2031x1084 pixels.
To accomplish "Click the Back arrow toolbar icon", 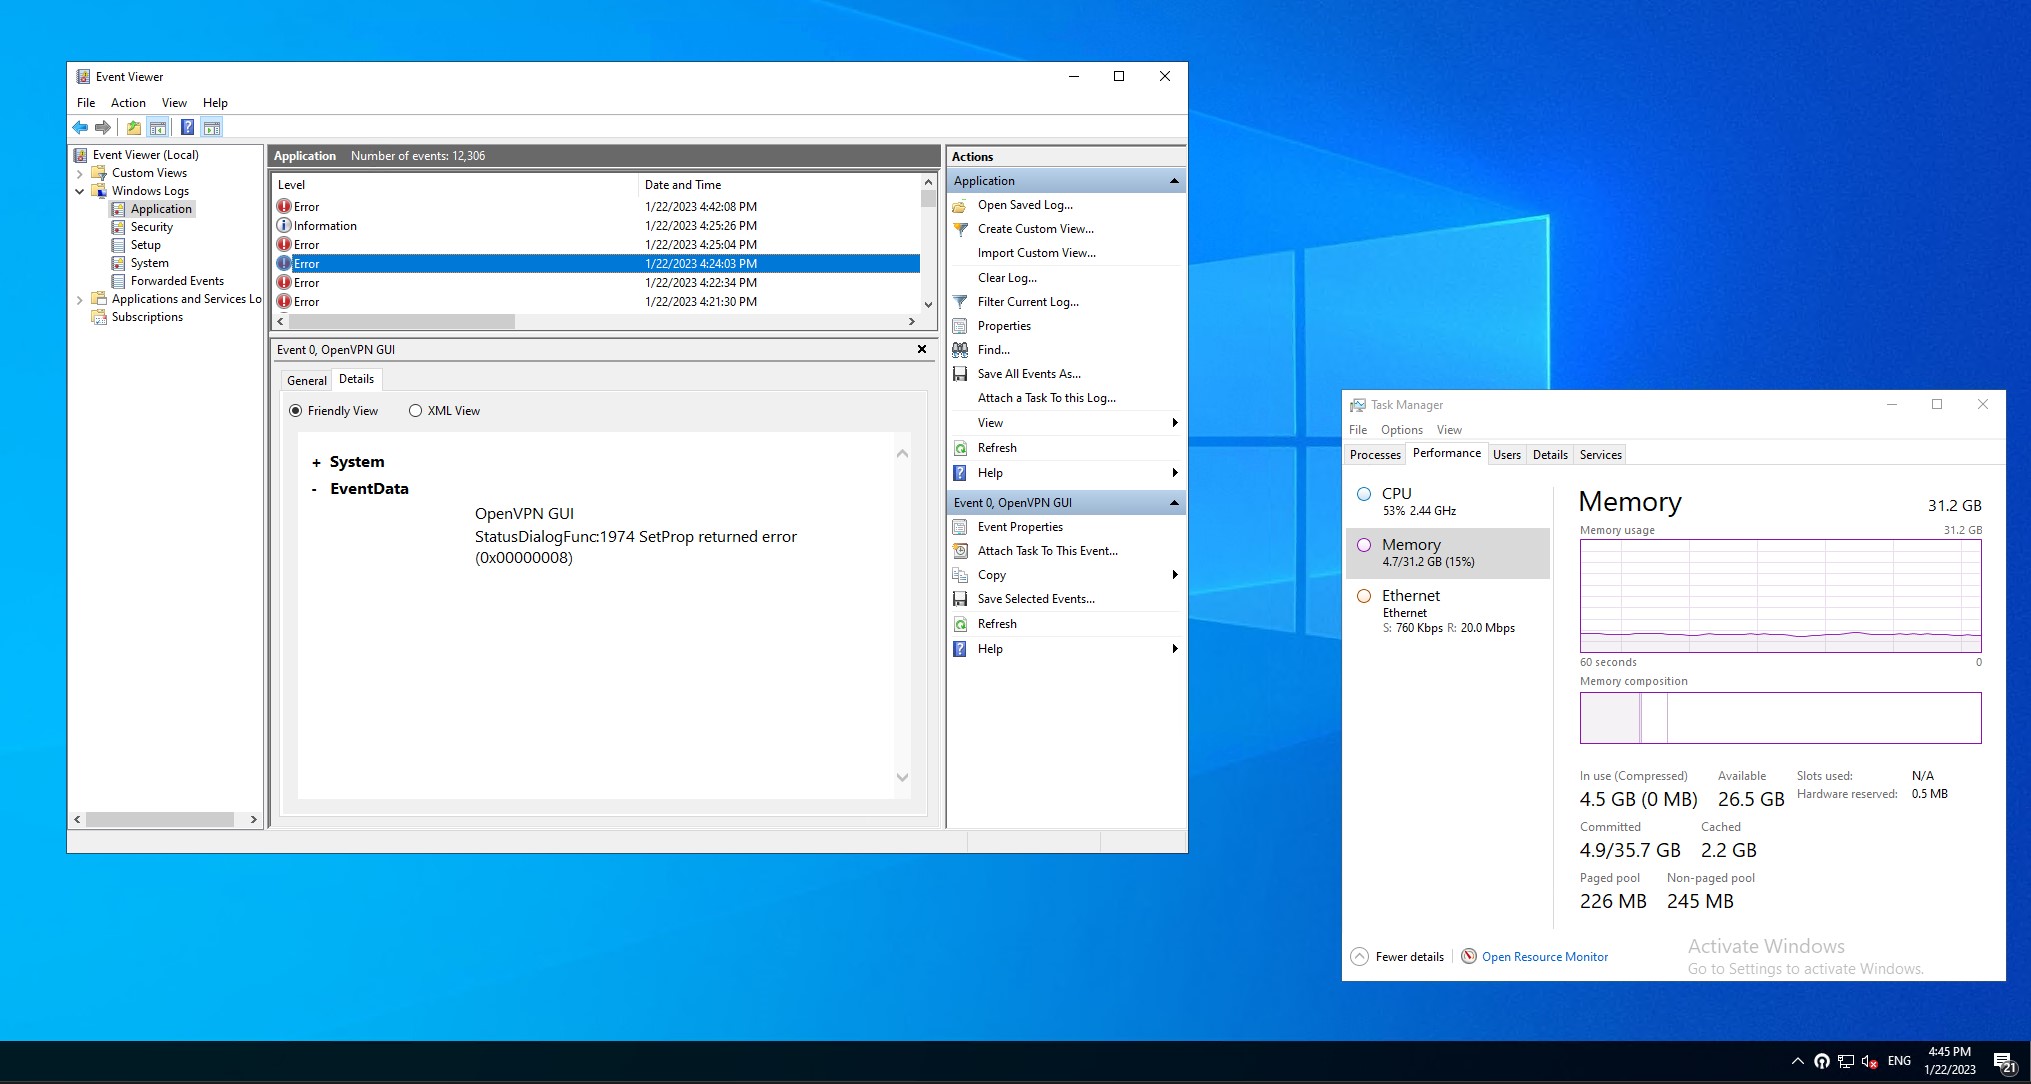I will click(80, 127).
